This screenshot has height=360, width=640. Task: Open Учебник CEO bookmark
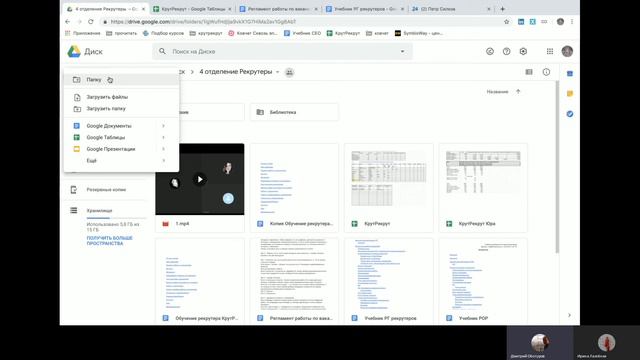tap(302, 33)
